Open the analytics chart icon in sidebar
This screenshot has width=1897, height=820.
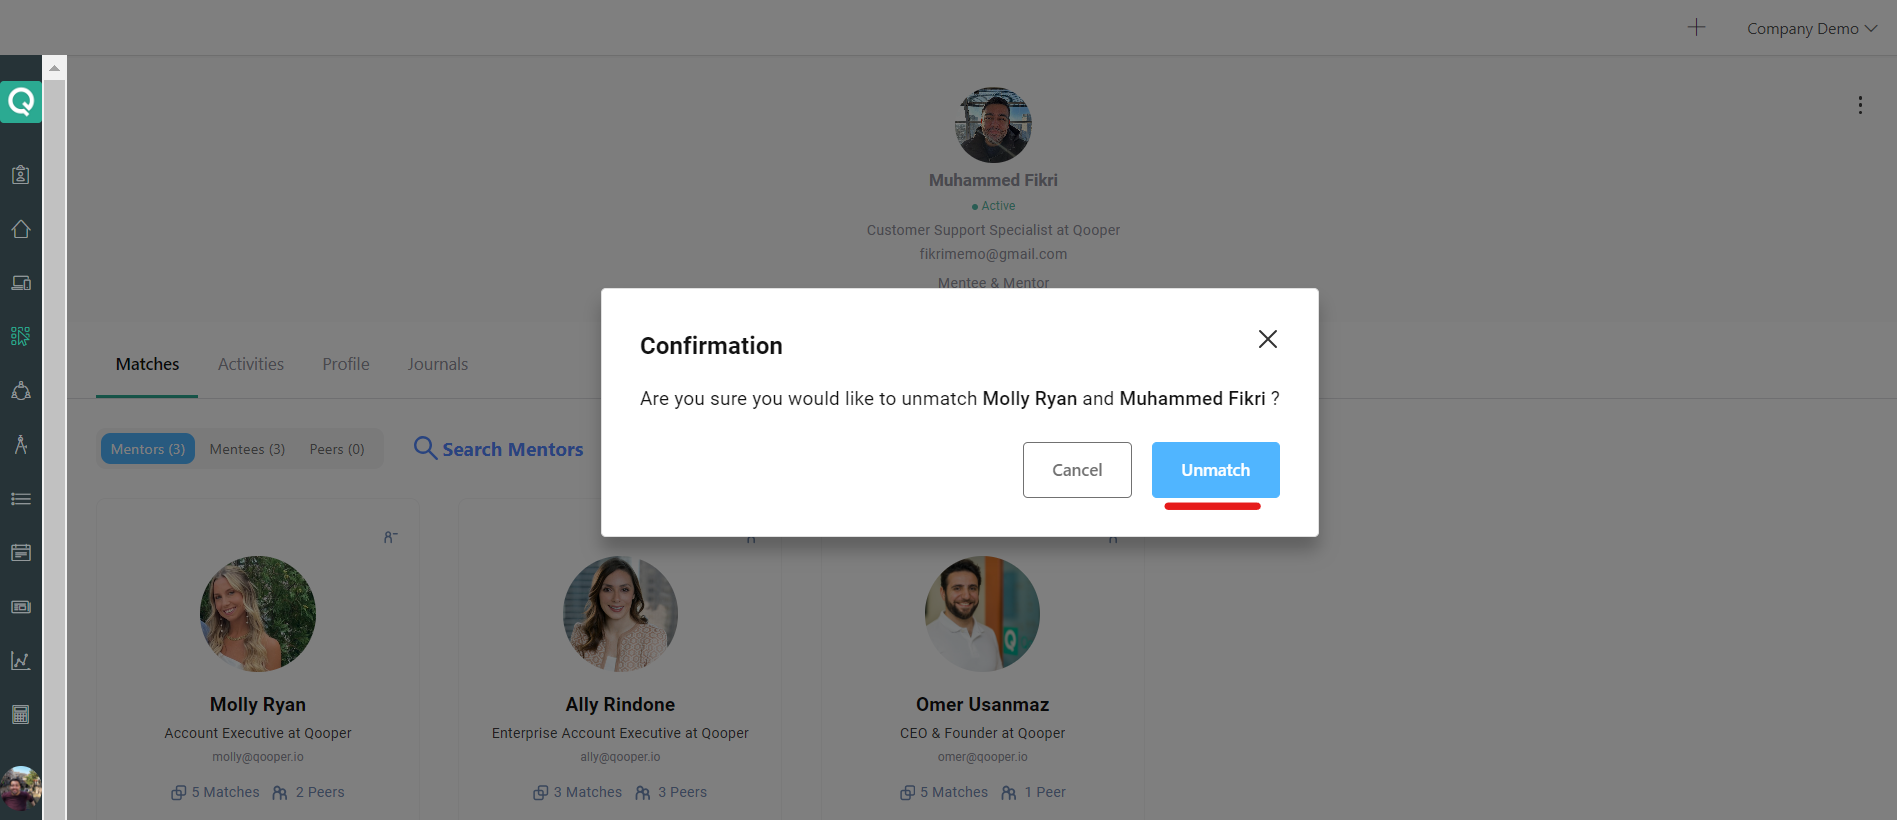(x=21, y=661)
